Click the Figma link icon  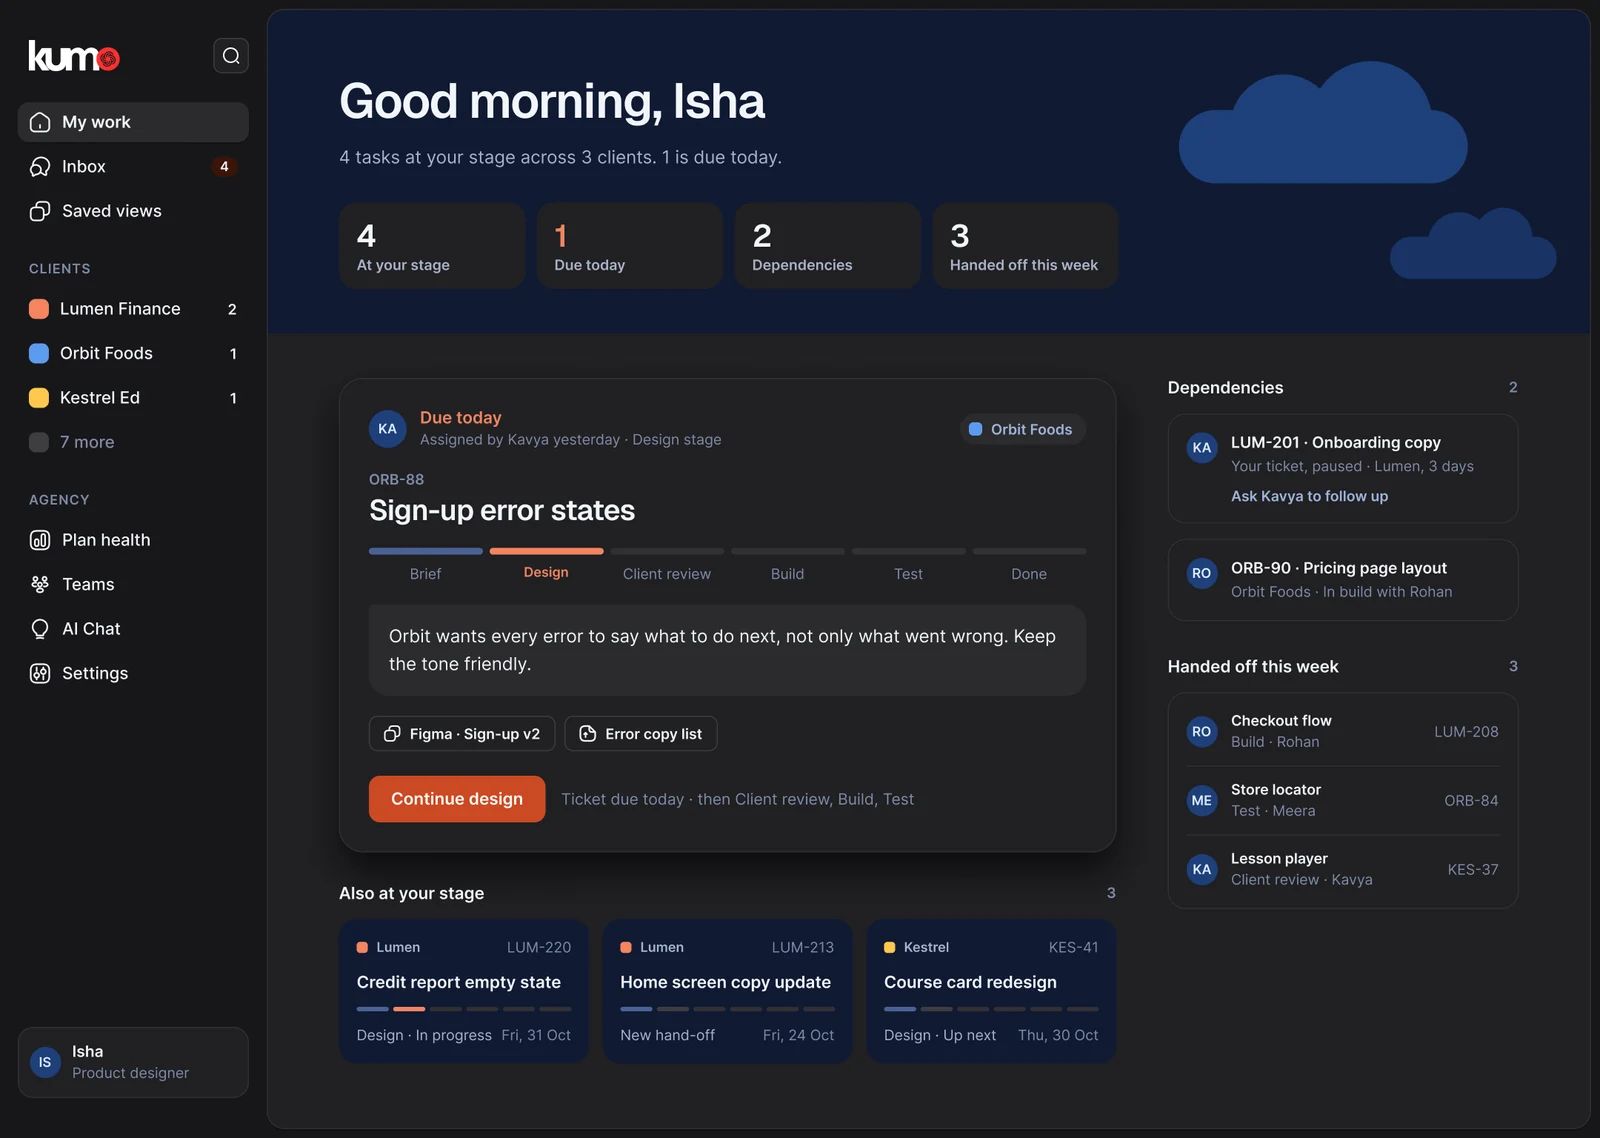(392, 734)
